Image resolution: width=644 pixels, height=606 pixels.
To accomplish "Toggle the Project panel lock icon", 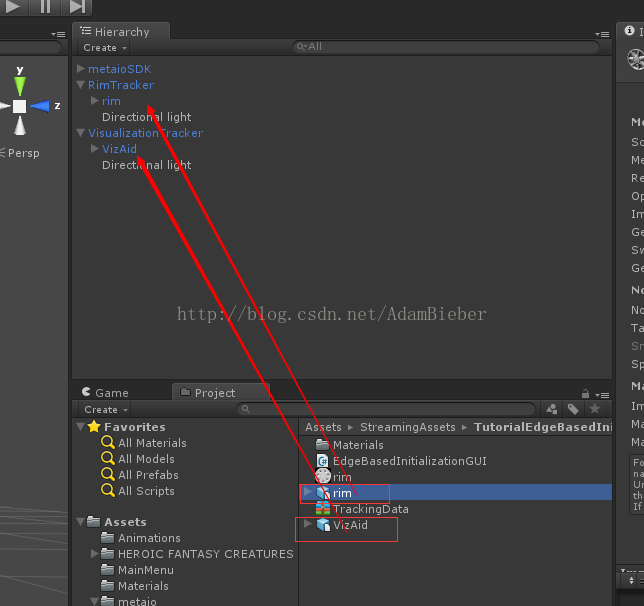I will pos(585,394).
